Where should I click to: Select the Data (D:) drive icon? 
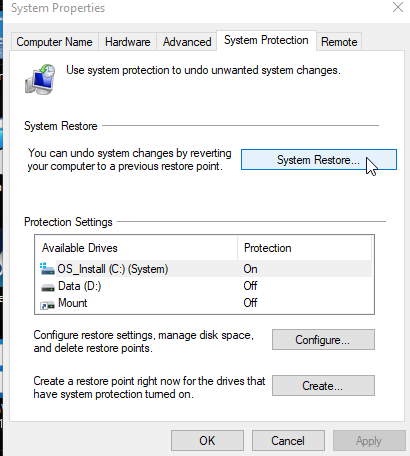48,287
